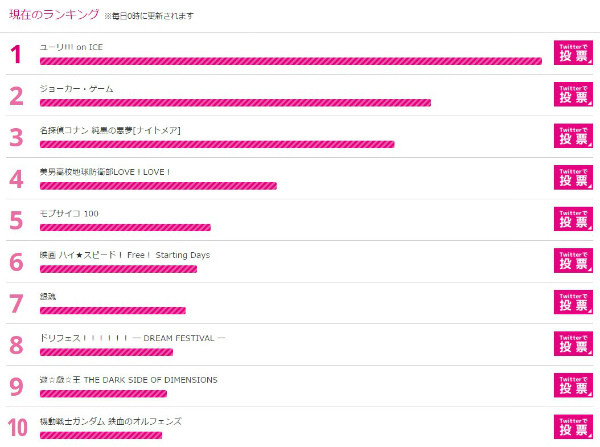Vote via Twitter for DREAM FESTIVAL

pyautogui.click(x=573, y=344)
